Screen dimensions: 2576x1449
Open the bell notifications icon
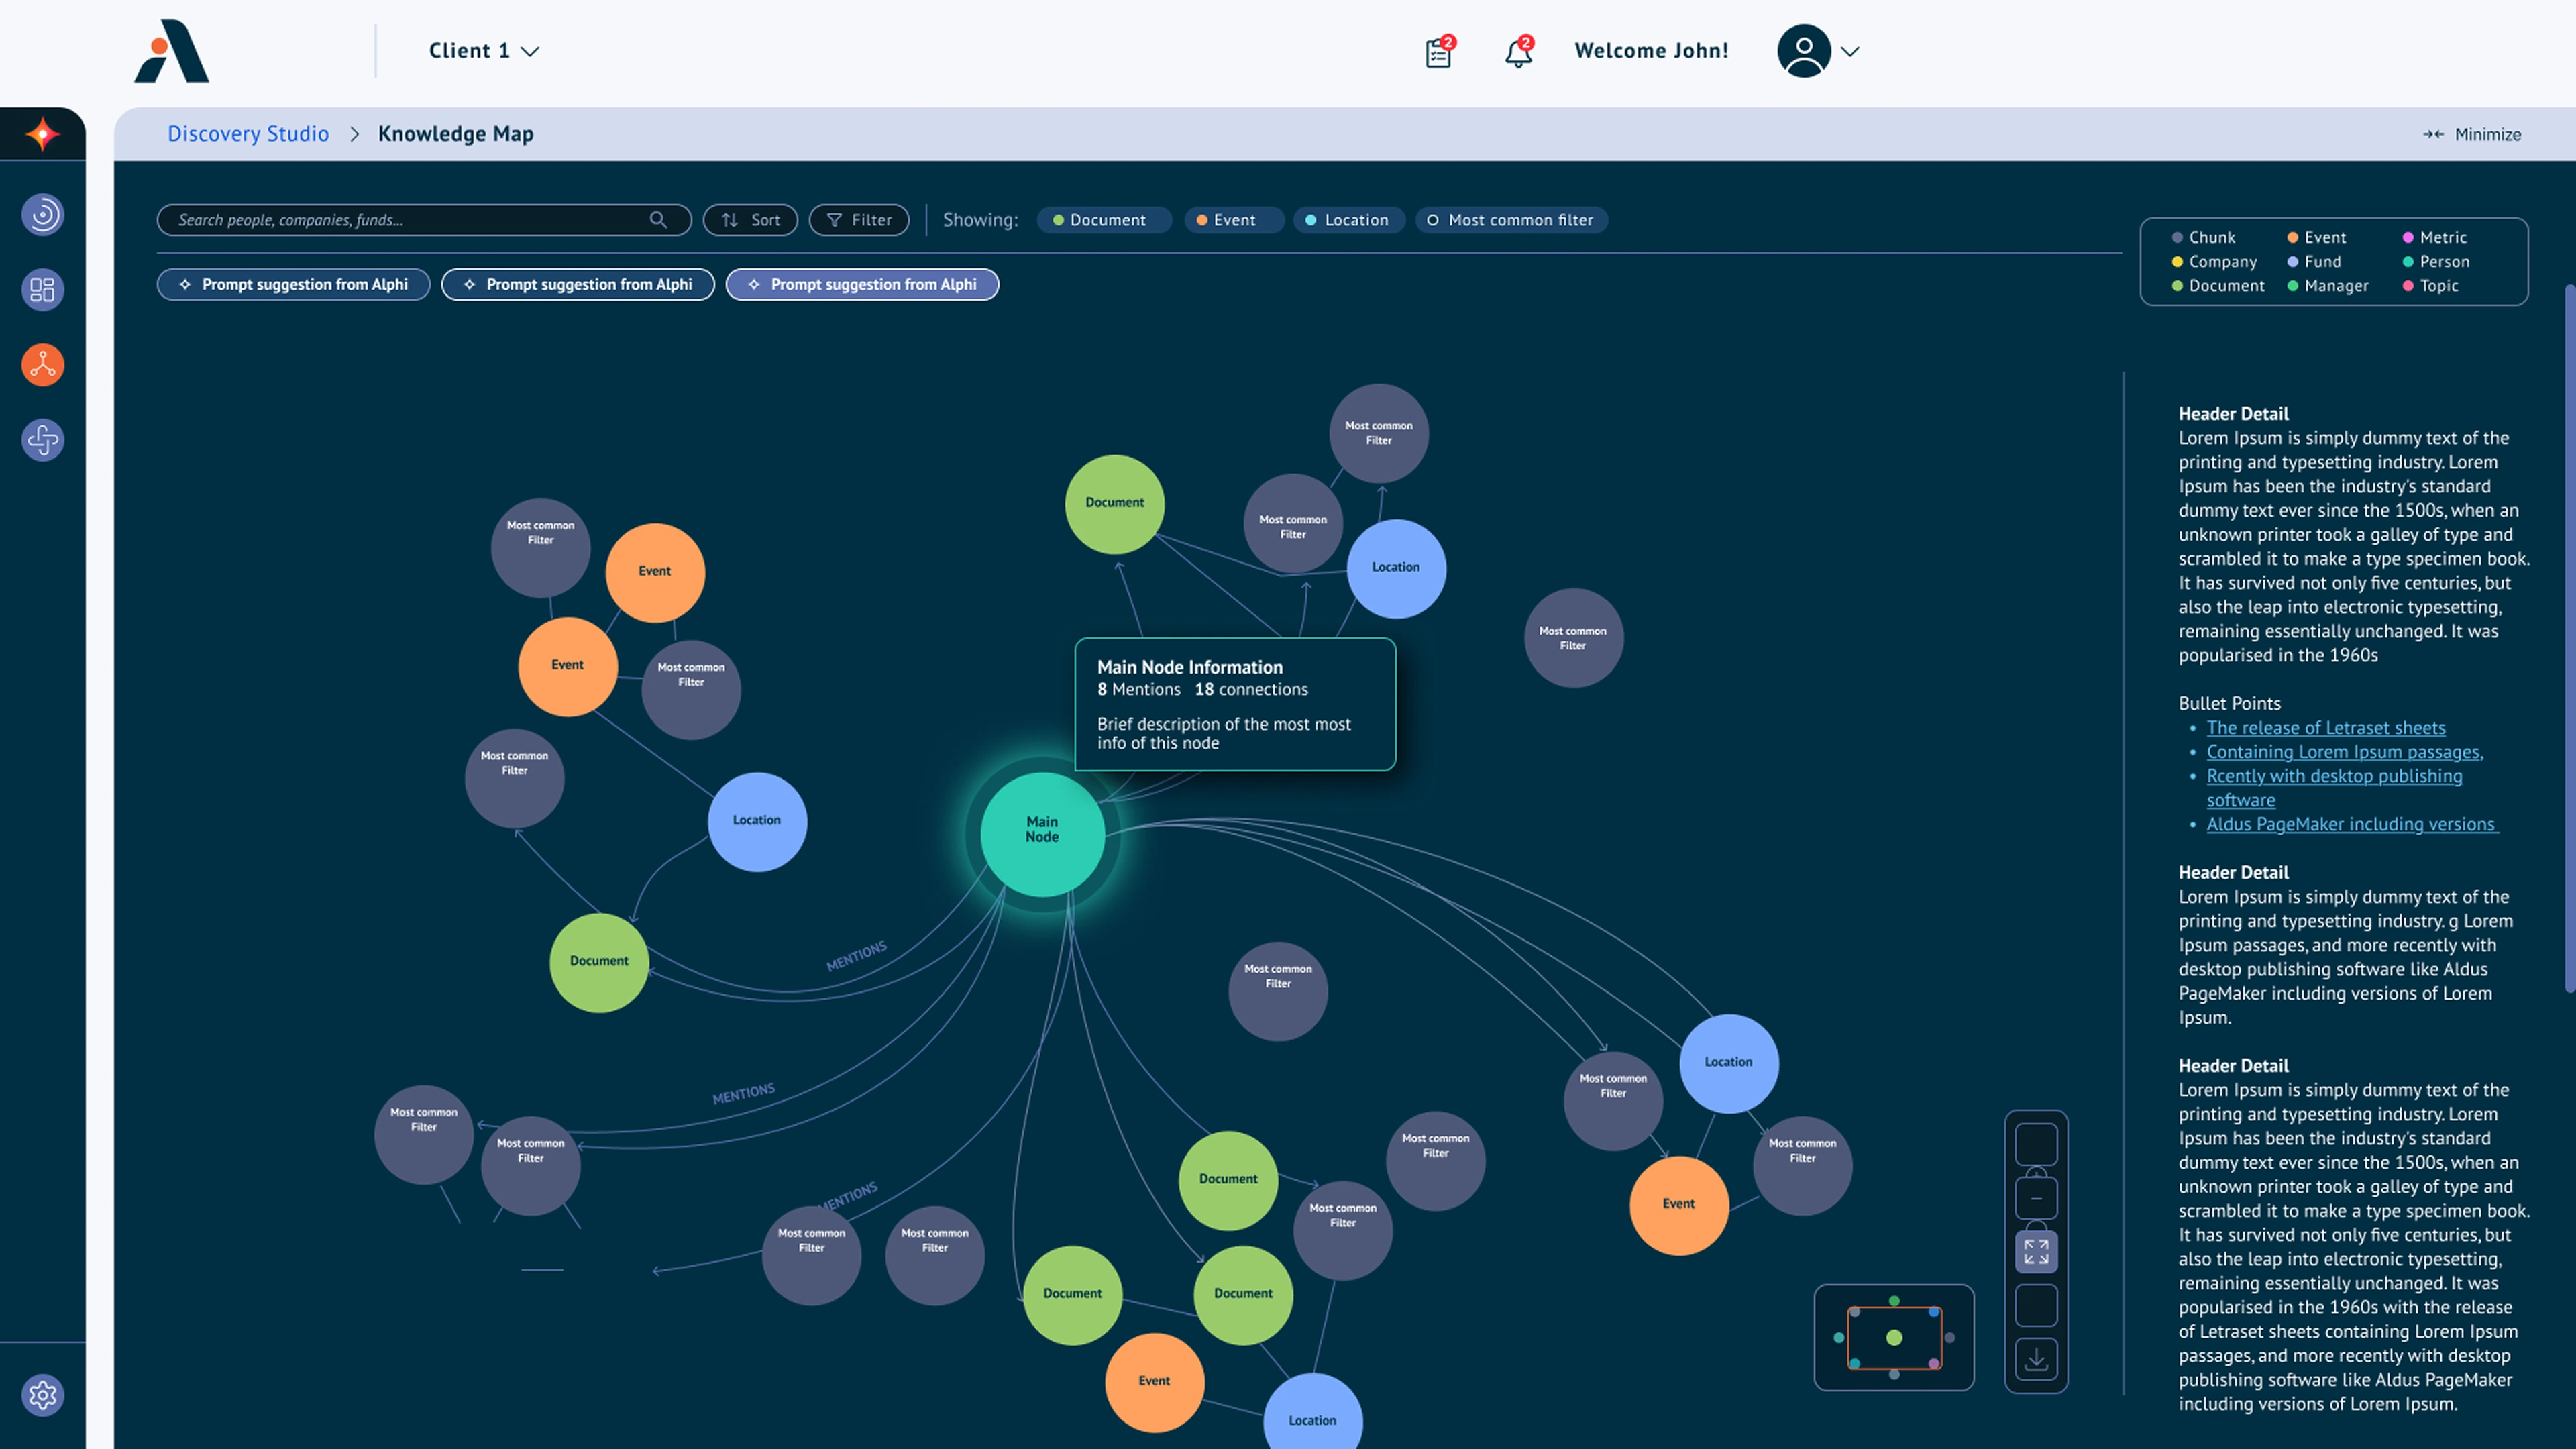(1518, 52)
